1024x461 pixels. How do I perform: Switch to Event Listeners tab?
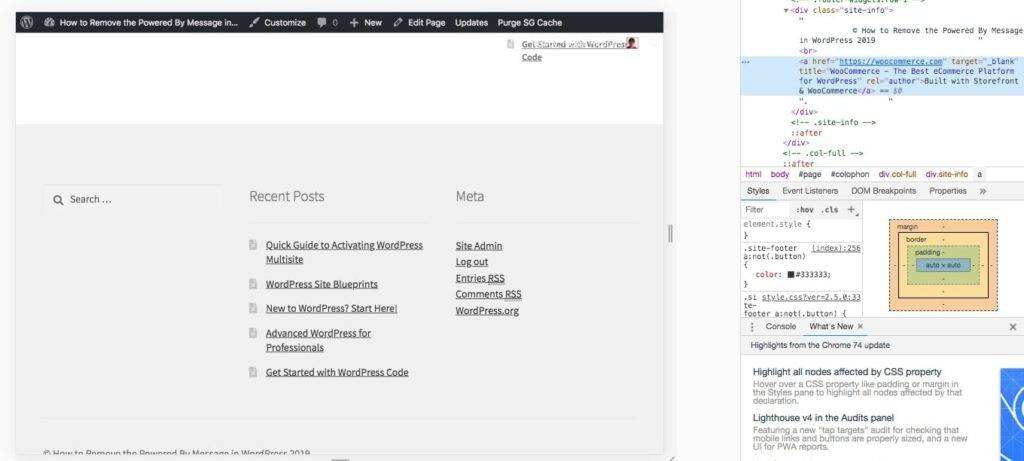point(810,191)
